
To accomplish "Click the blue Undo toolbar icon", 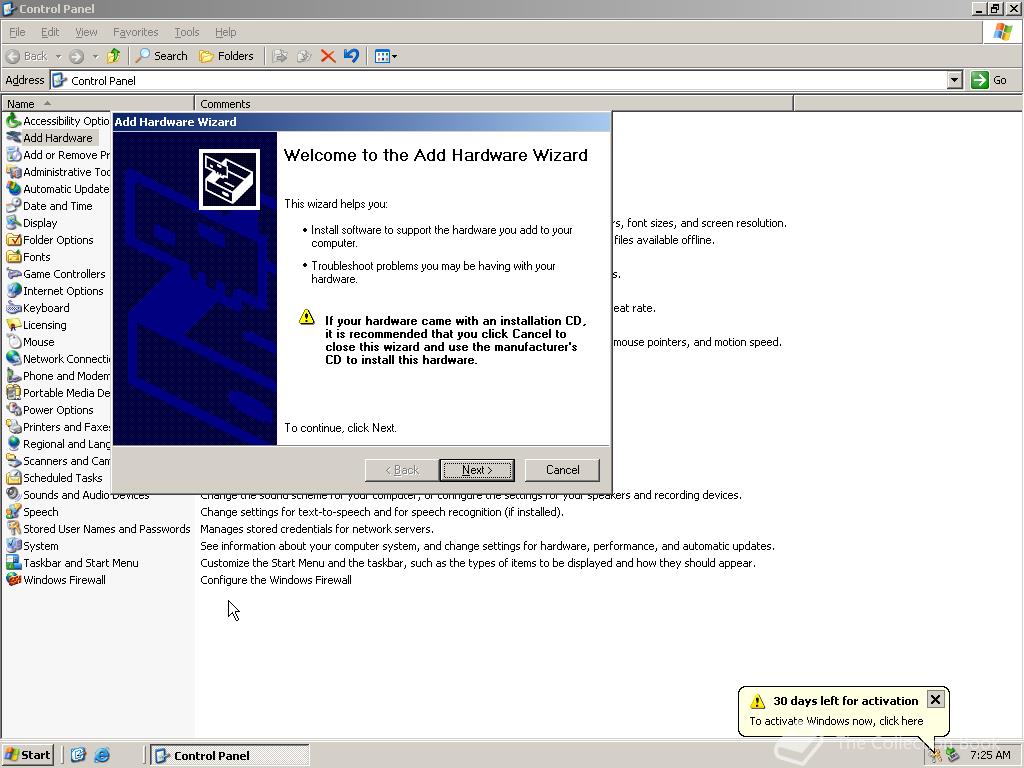I will tap(351, 56).
